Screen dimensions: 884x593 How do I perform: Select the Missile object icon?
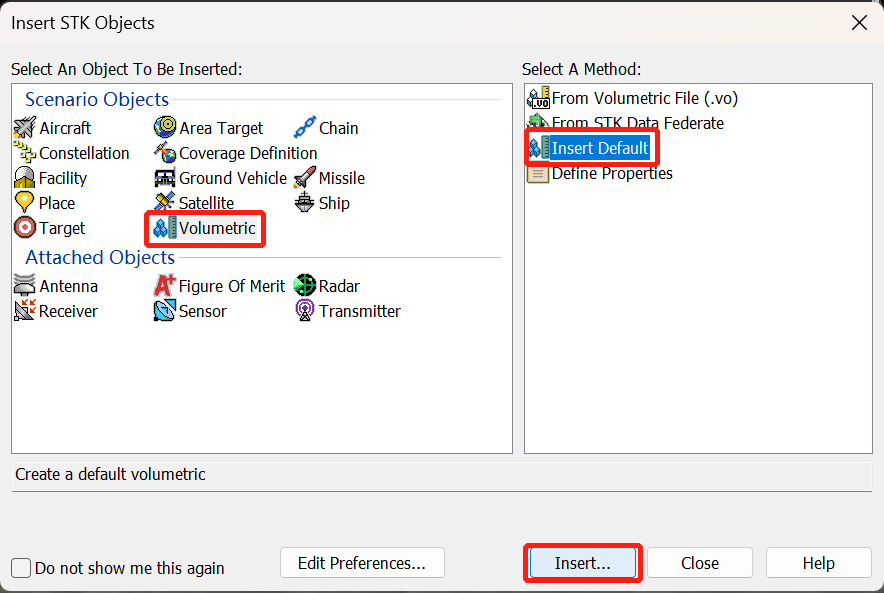coord(305,178)
